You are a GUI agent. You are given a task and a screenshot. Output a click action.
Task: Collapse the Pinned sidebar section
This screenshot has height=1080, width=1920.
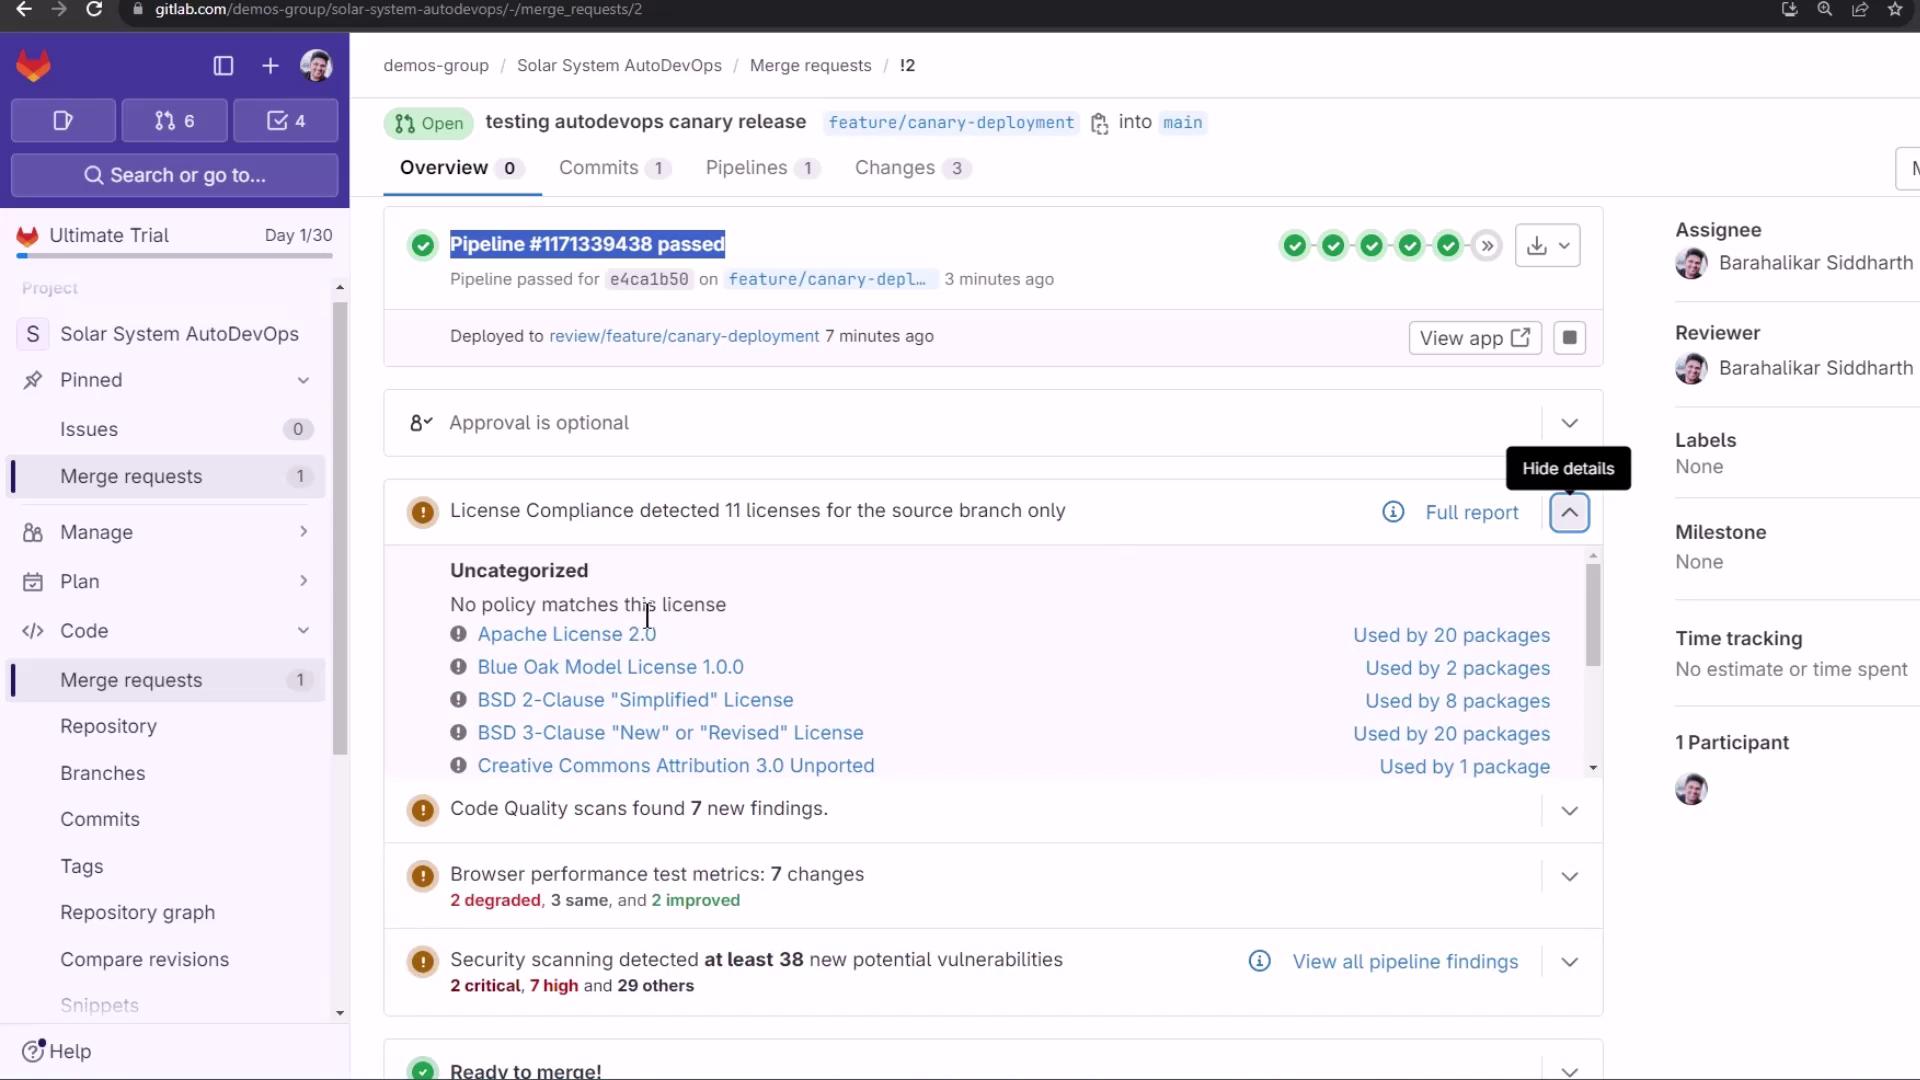(303, 380)
